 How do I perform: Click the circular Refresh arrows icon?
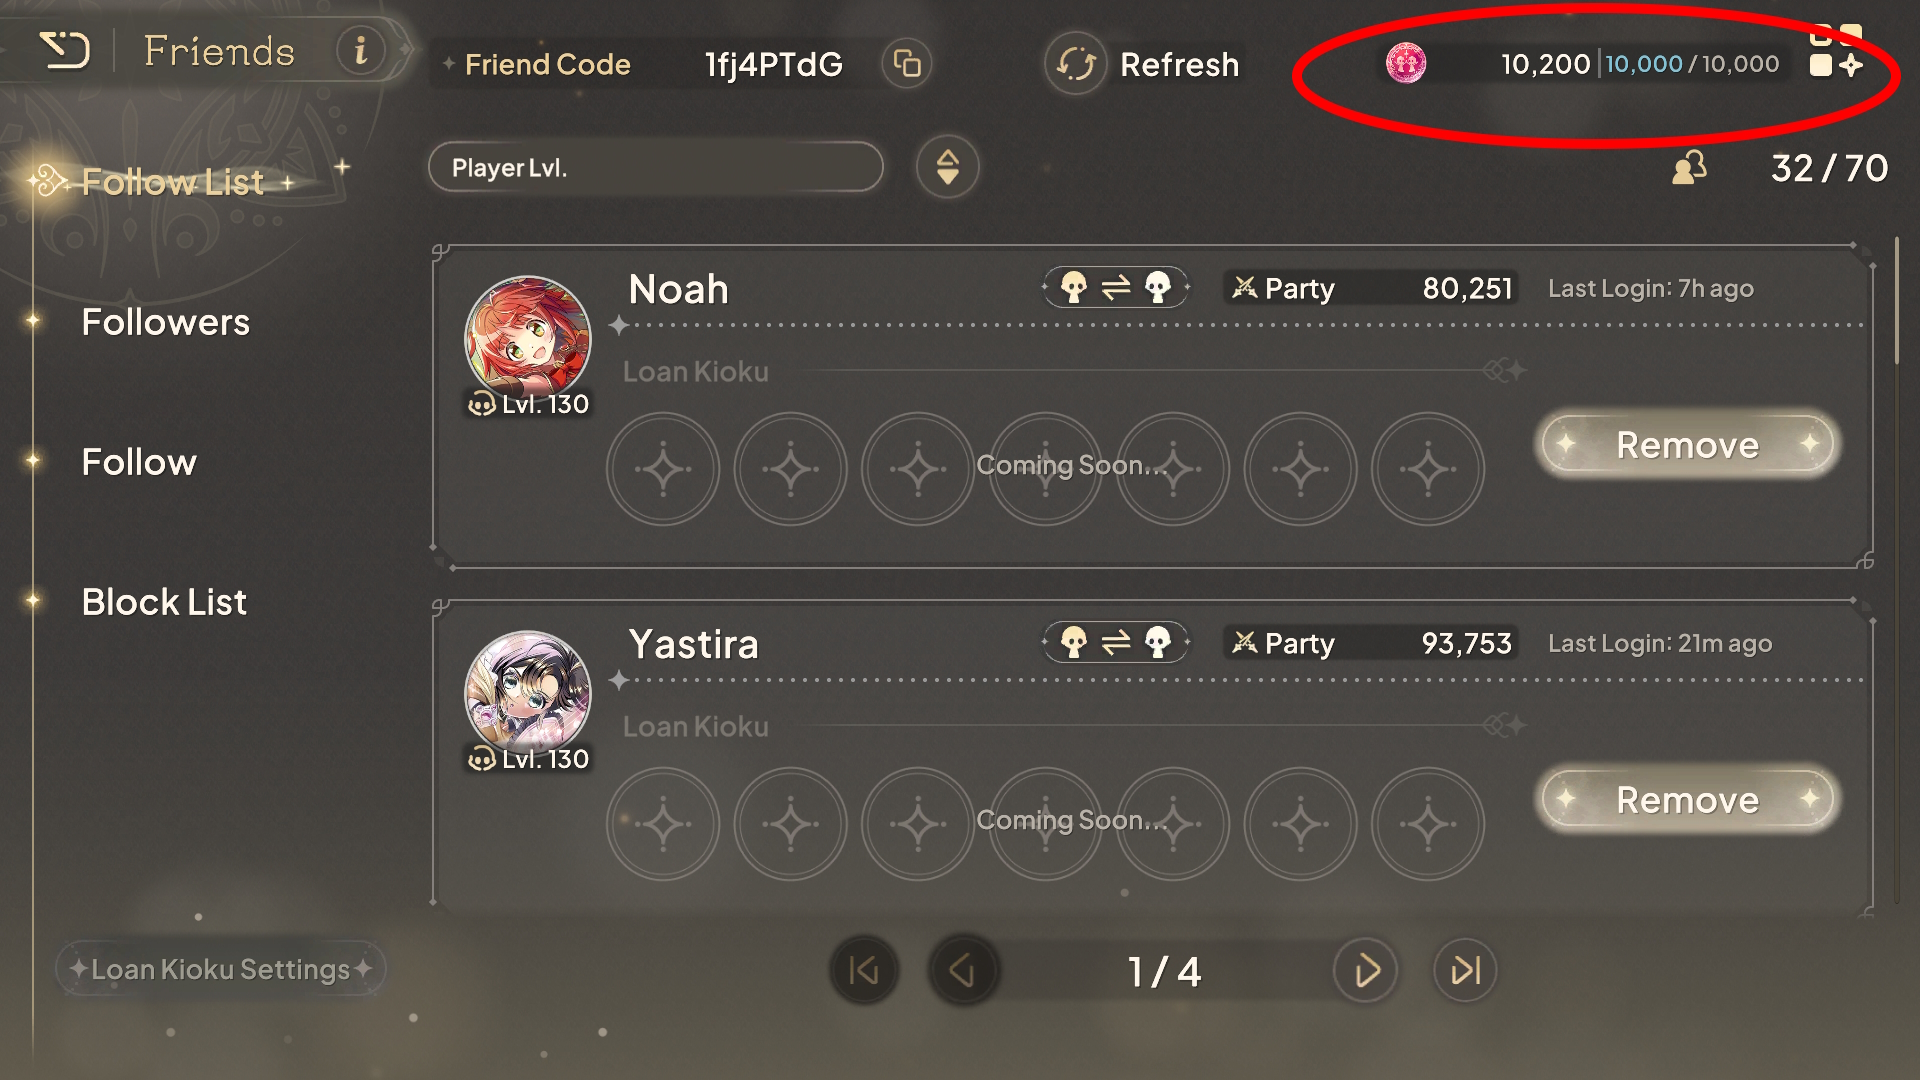(x=1076, y=64)
